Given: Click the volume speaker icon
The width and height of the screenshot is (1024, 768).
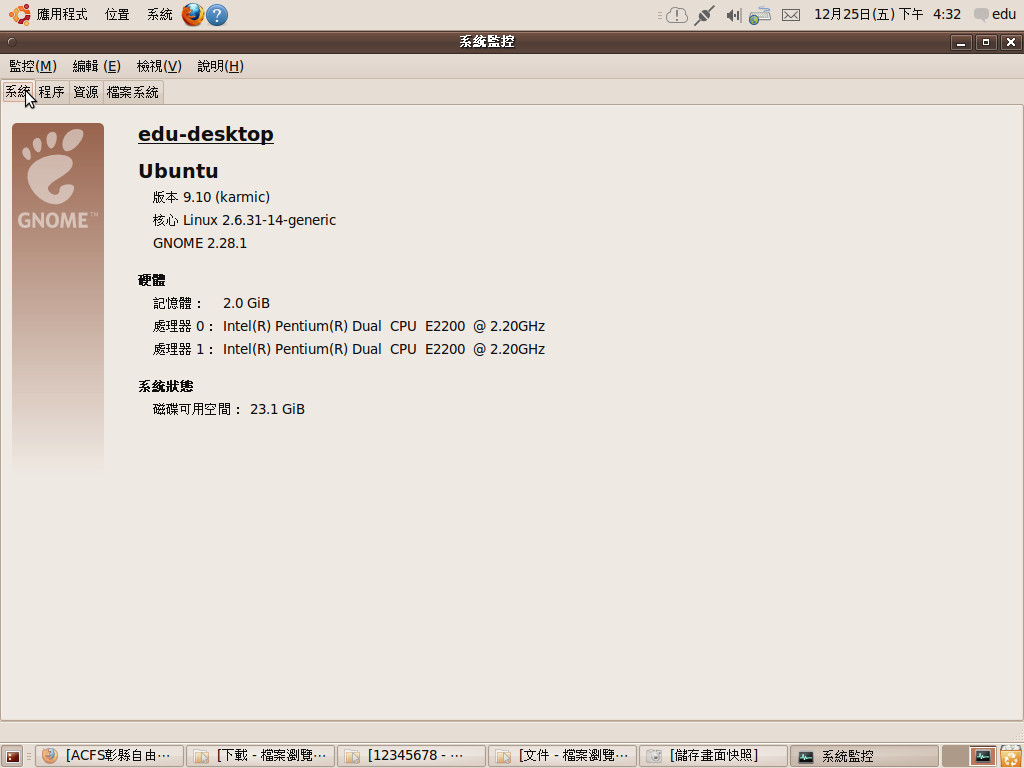Looking at the screenshot, I should coord(733,15).
